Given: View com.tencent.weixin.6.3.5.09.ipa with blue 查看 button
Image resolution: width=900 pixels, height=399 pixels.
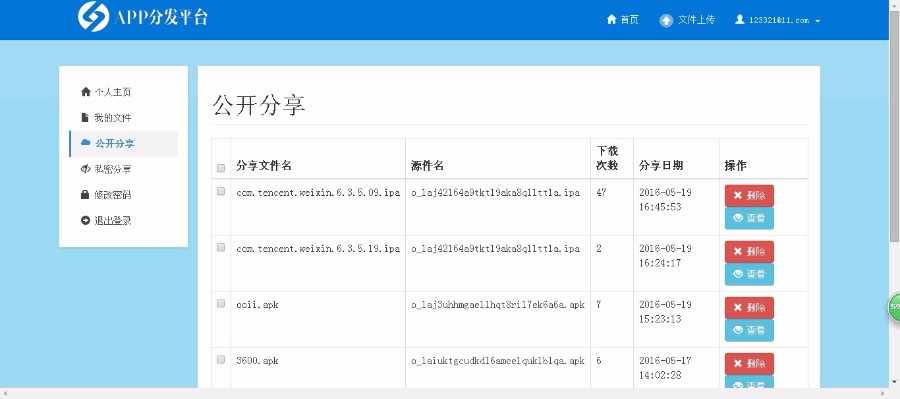Looking at the screenshot, I should pyautogui.click(x=749, y=218).
